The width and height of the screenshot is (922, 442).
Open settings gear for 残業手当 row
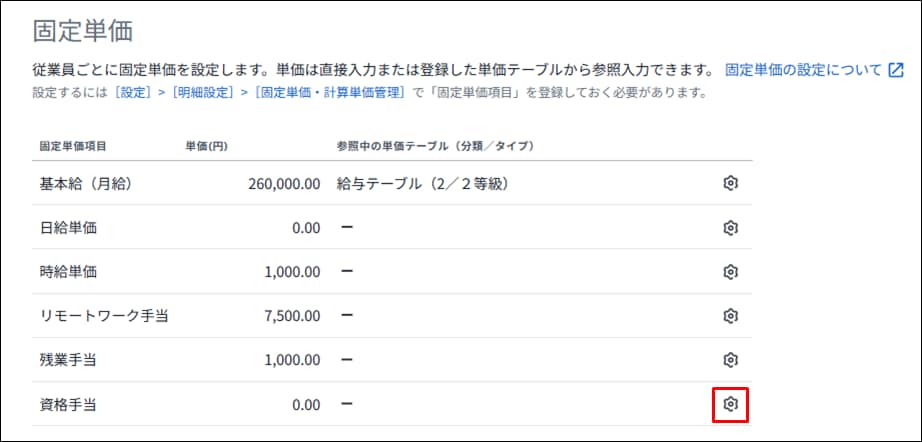[x=730, y=359]
